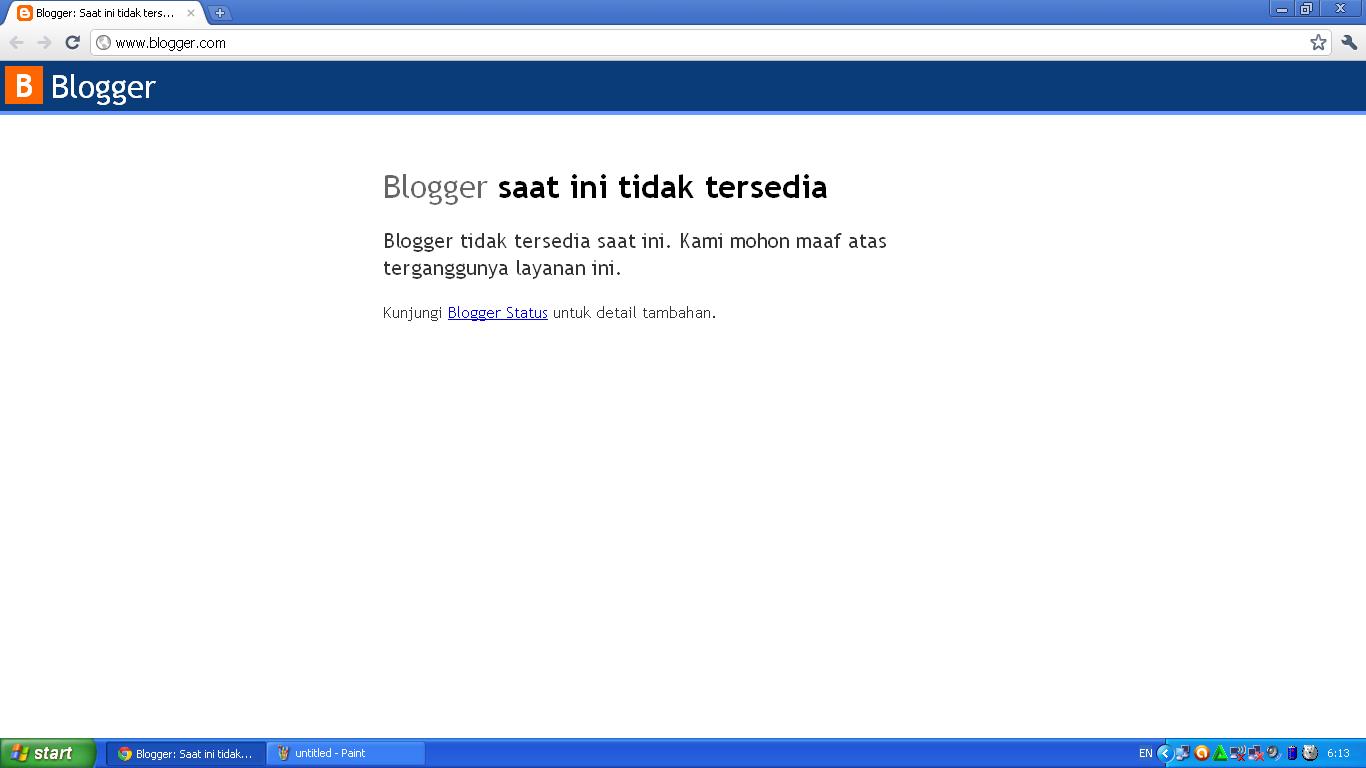Viewport: 1366px width, 768px height.
Task: Open the Chrome wrench menu
Action: [x=1349, y=42]
